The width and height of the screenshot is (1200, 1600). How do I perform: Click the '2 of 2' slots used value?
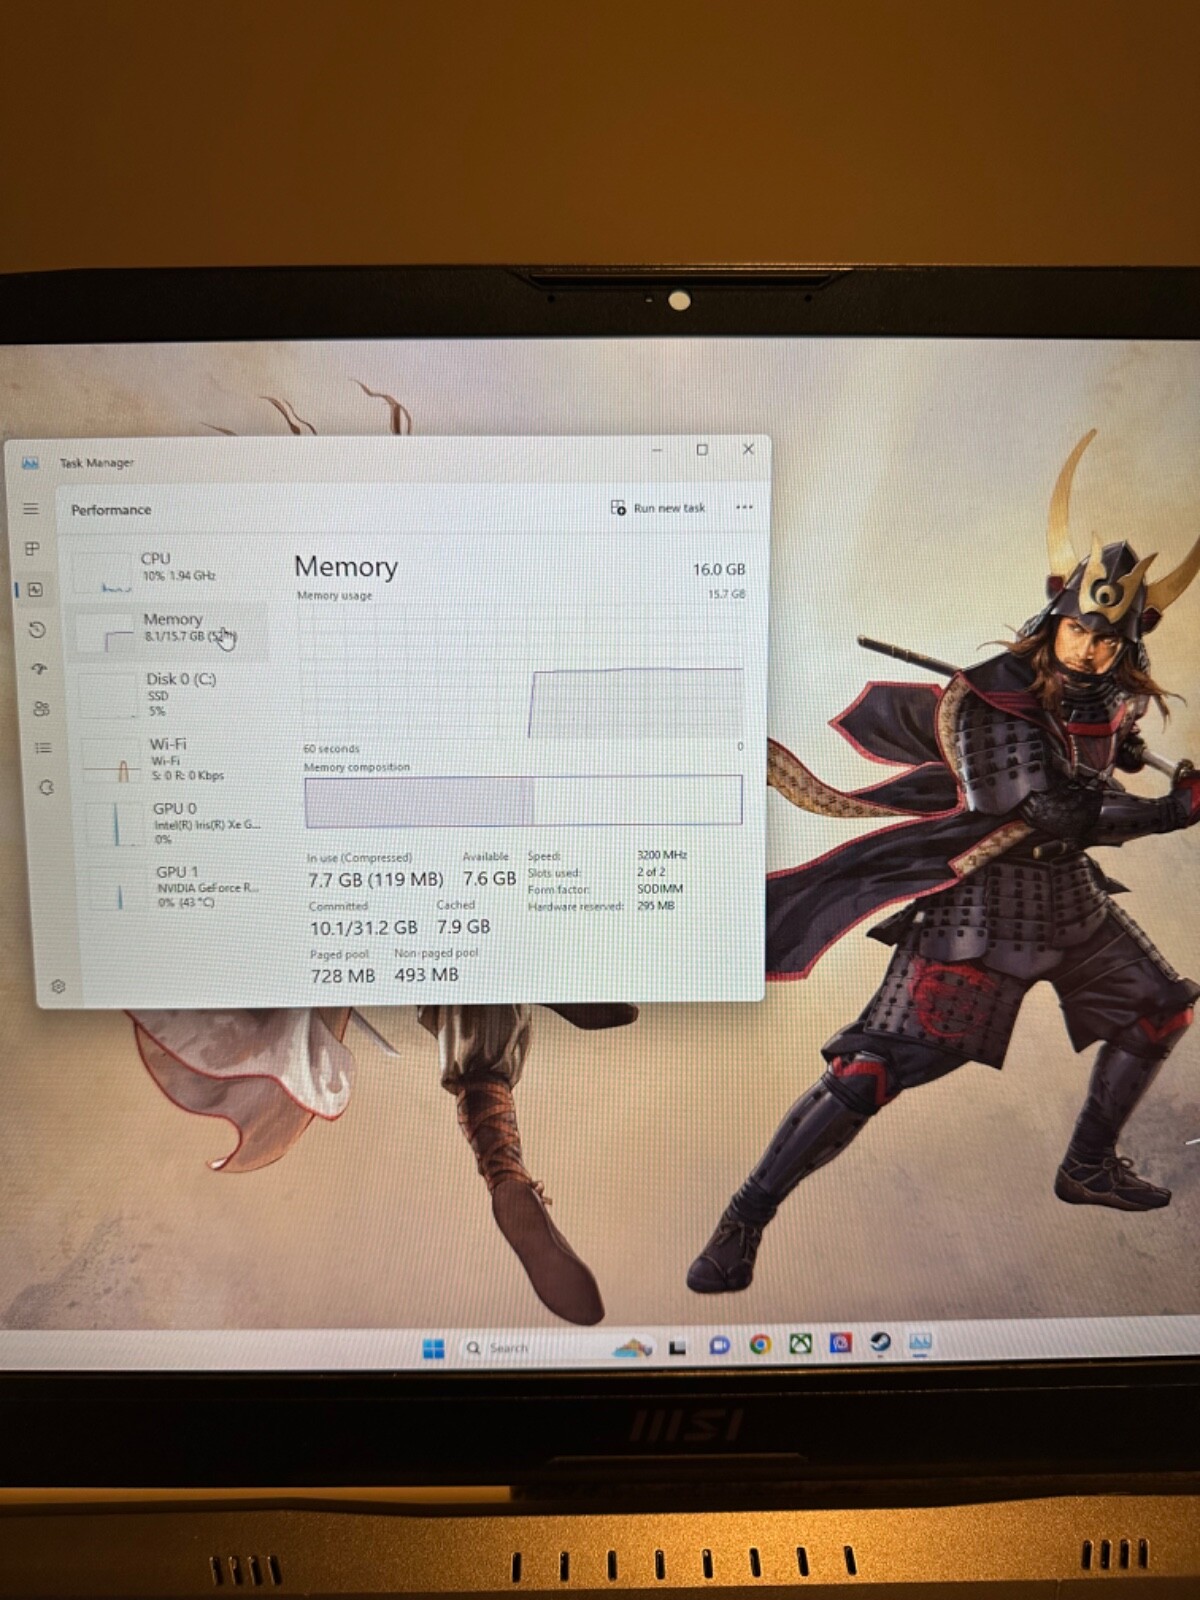[x=651, y=872]
